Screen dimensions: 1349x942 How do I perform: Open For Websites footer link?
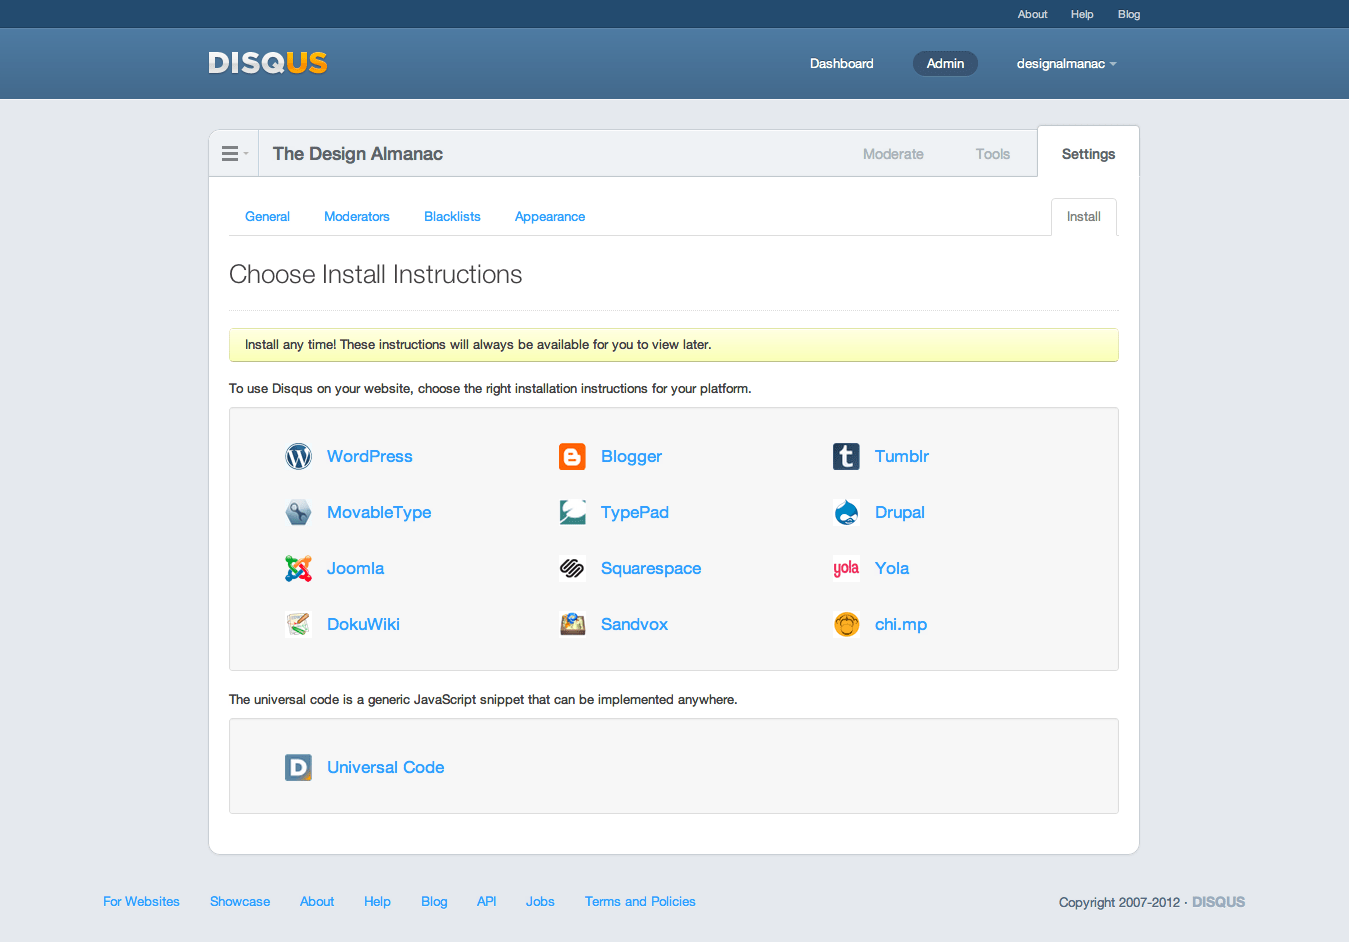pyautogui.click(x=141, y=901)
